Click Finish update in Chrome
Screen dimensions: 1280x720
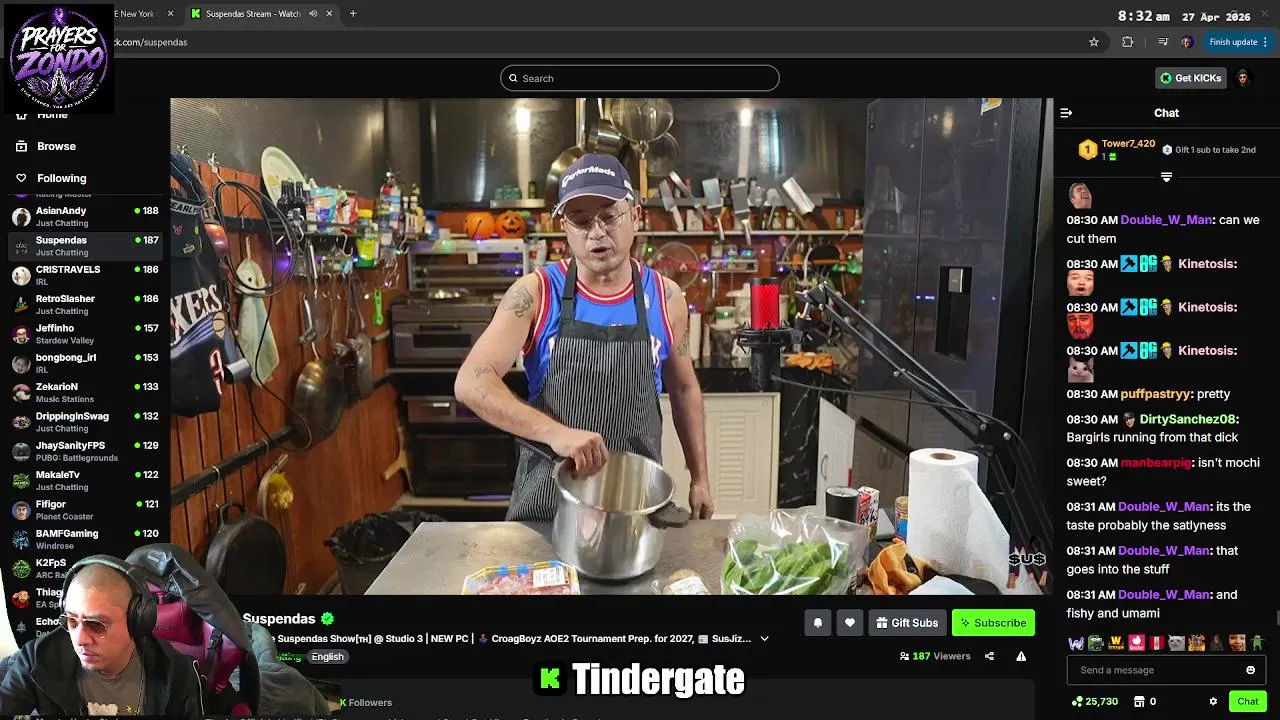click(1233, 42)
